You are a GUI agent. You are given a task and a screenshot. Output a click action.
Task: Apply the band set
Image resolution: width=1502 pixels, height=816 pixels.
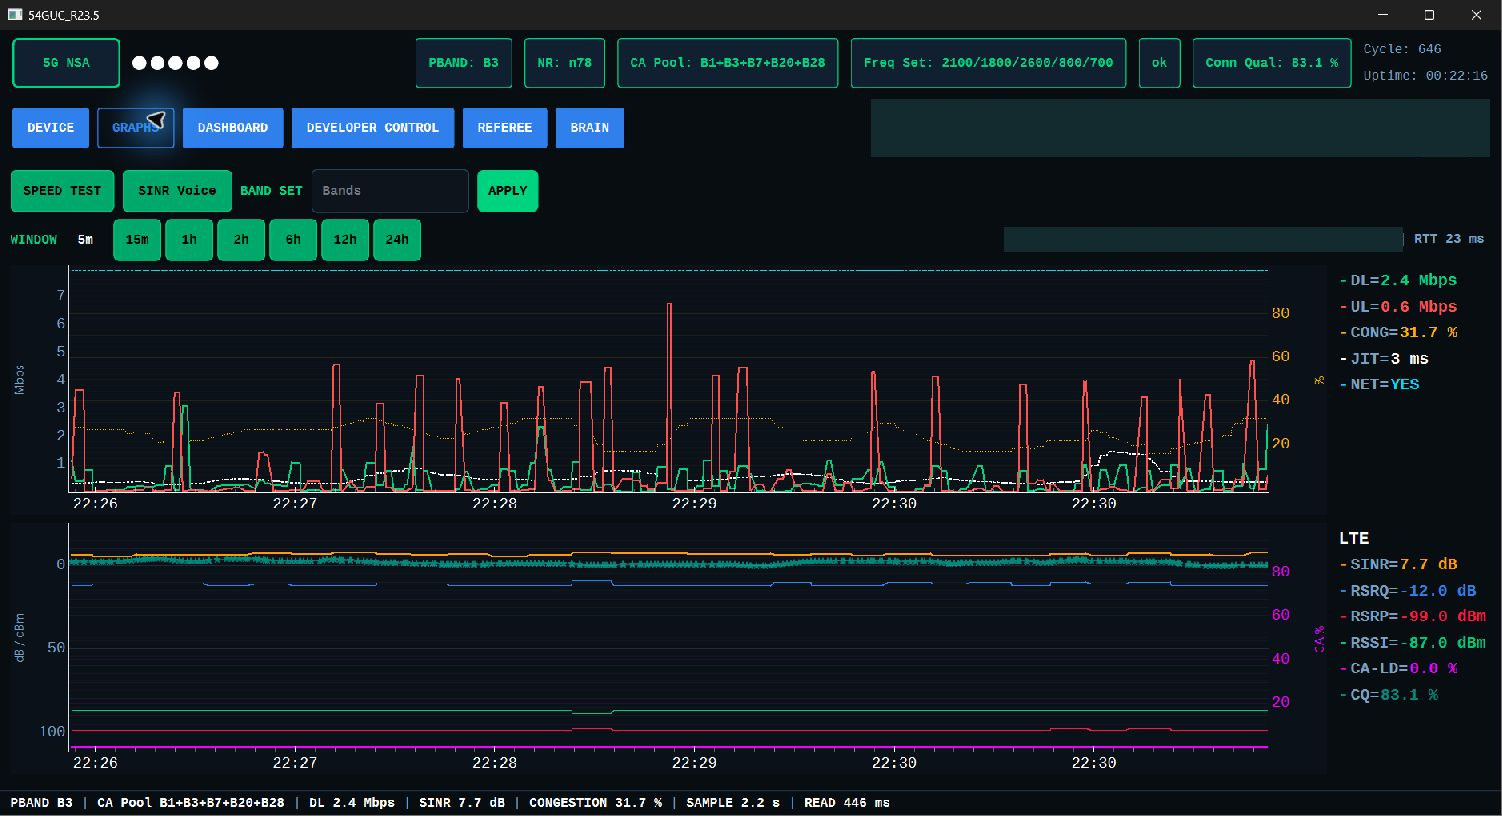click(508, 191)
